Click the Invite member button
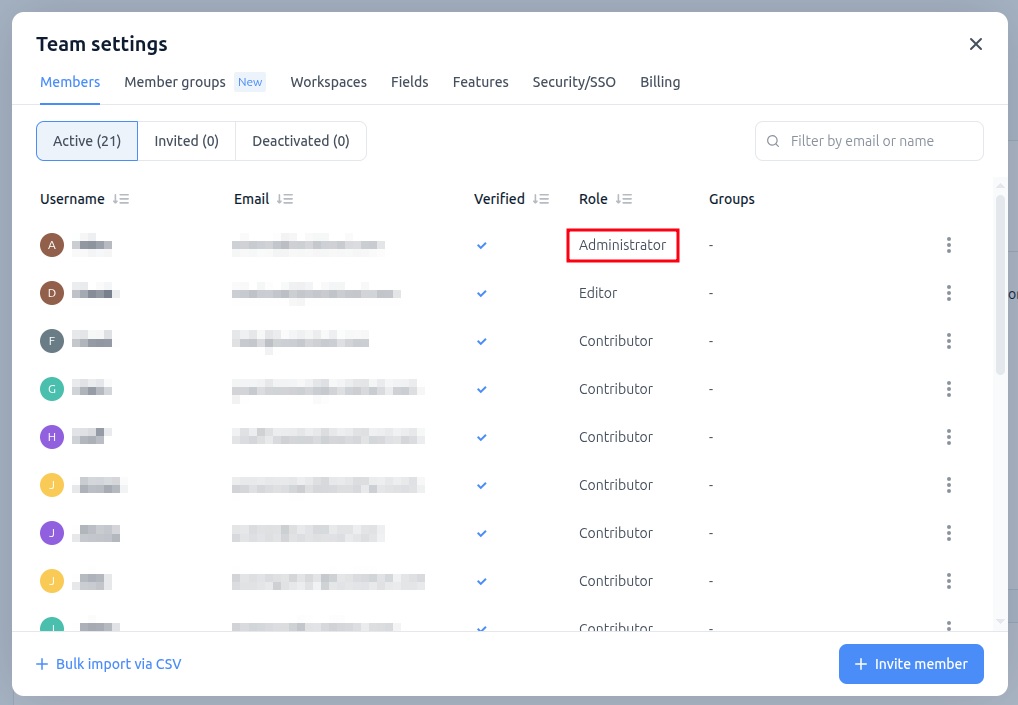The height and width of the screenshot is (705, 1018). tap(911, 663)
